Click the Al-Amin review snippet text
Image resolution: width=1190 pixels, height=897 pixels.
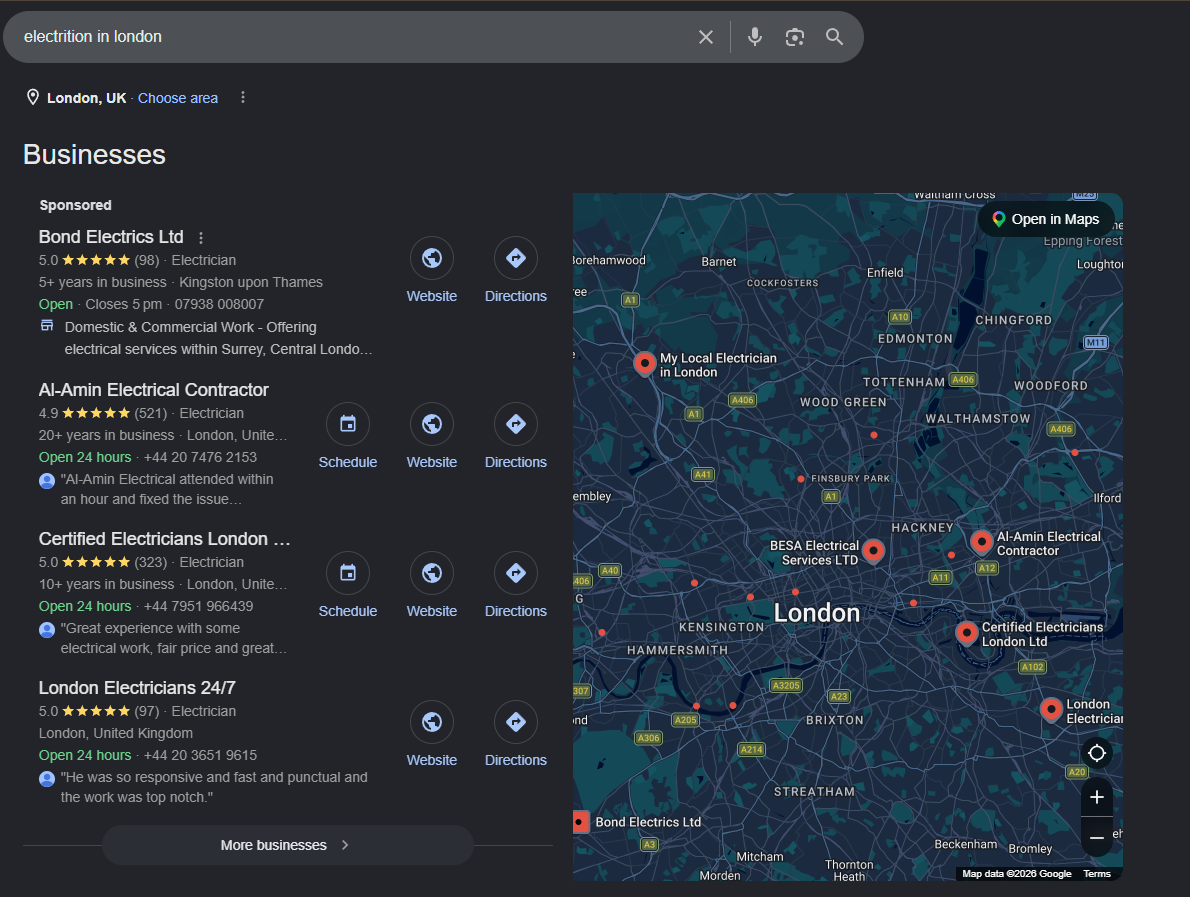(x=167, y=489)
